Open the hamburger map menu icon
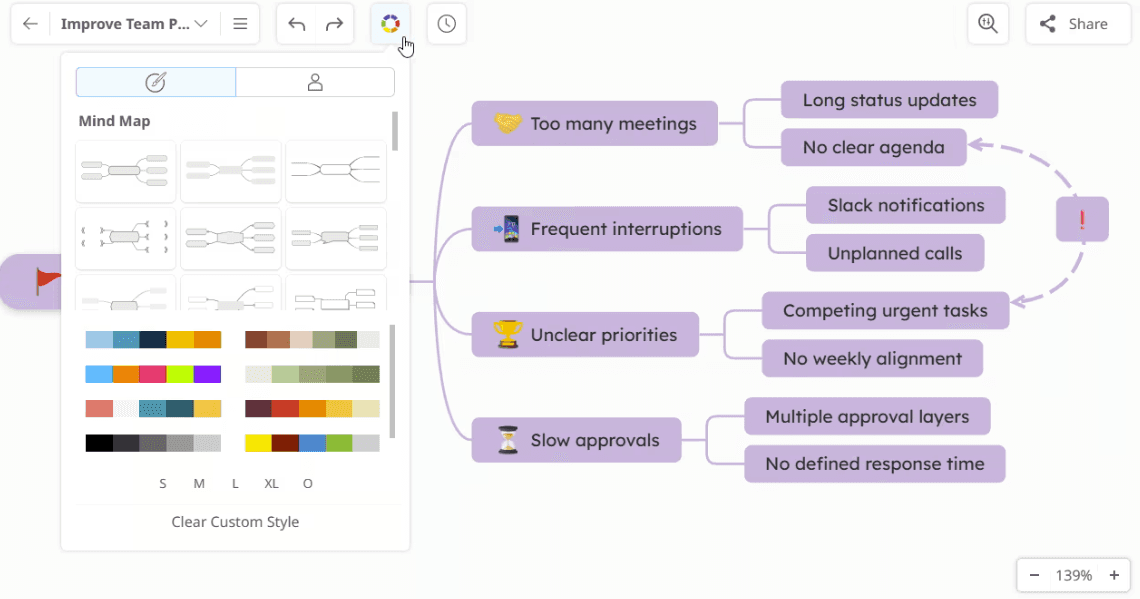The height and width of the screenshot is (599, 1140). 240,23
